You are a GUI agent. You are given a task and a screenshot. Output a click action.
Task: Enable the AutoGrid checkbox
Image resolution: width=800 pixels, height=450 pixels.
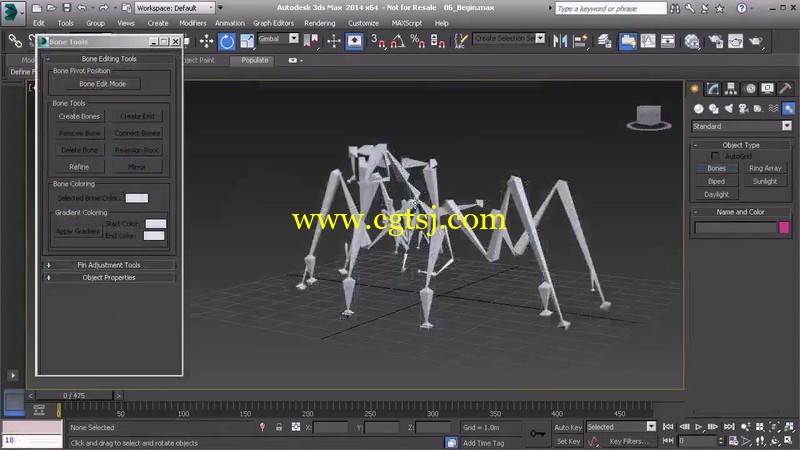click(x=715, y=156)
